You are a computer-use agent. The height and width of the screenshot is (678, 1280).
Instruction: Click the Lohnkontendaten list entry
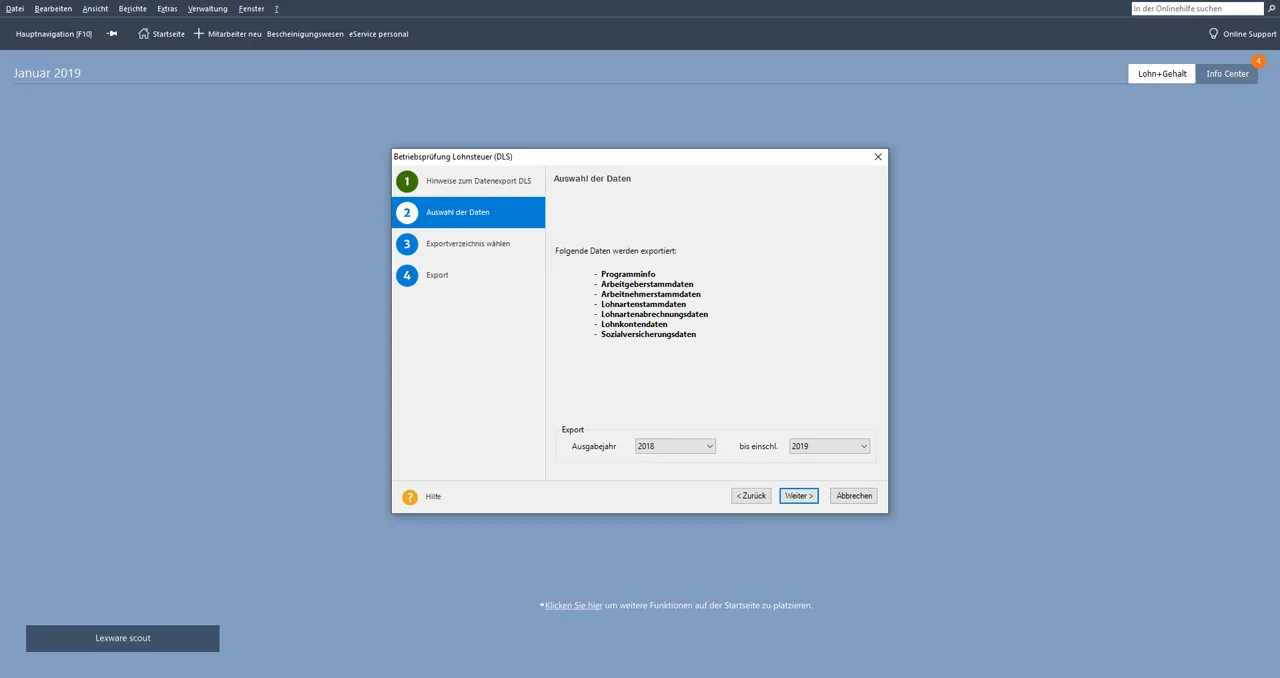coord(634,324)
